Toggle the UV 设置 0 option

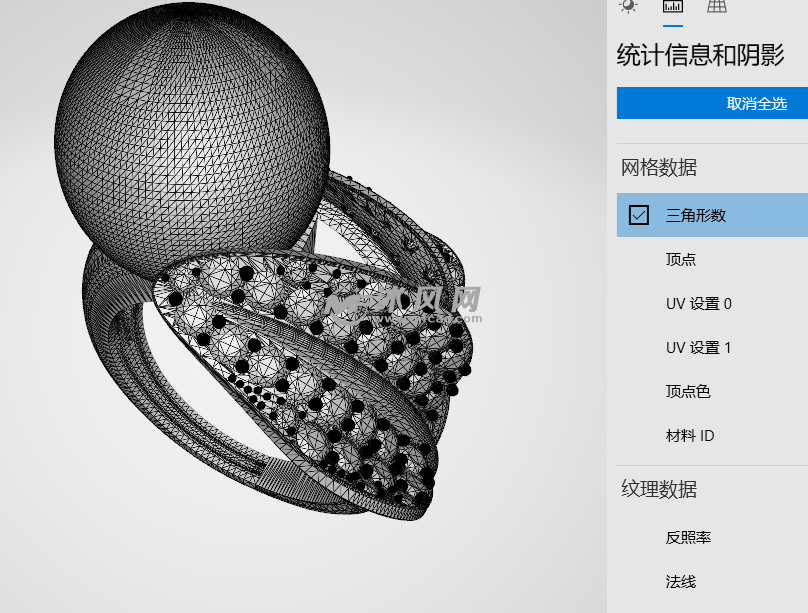(698, 303)
